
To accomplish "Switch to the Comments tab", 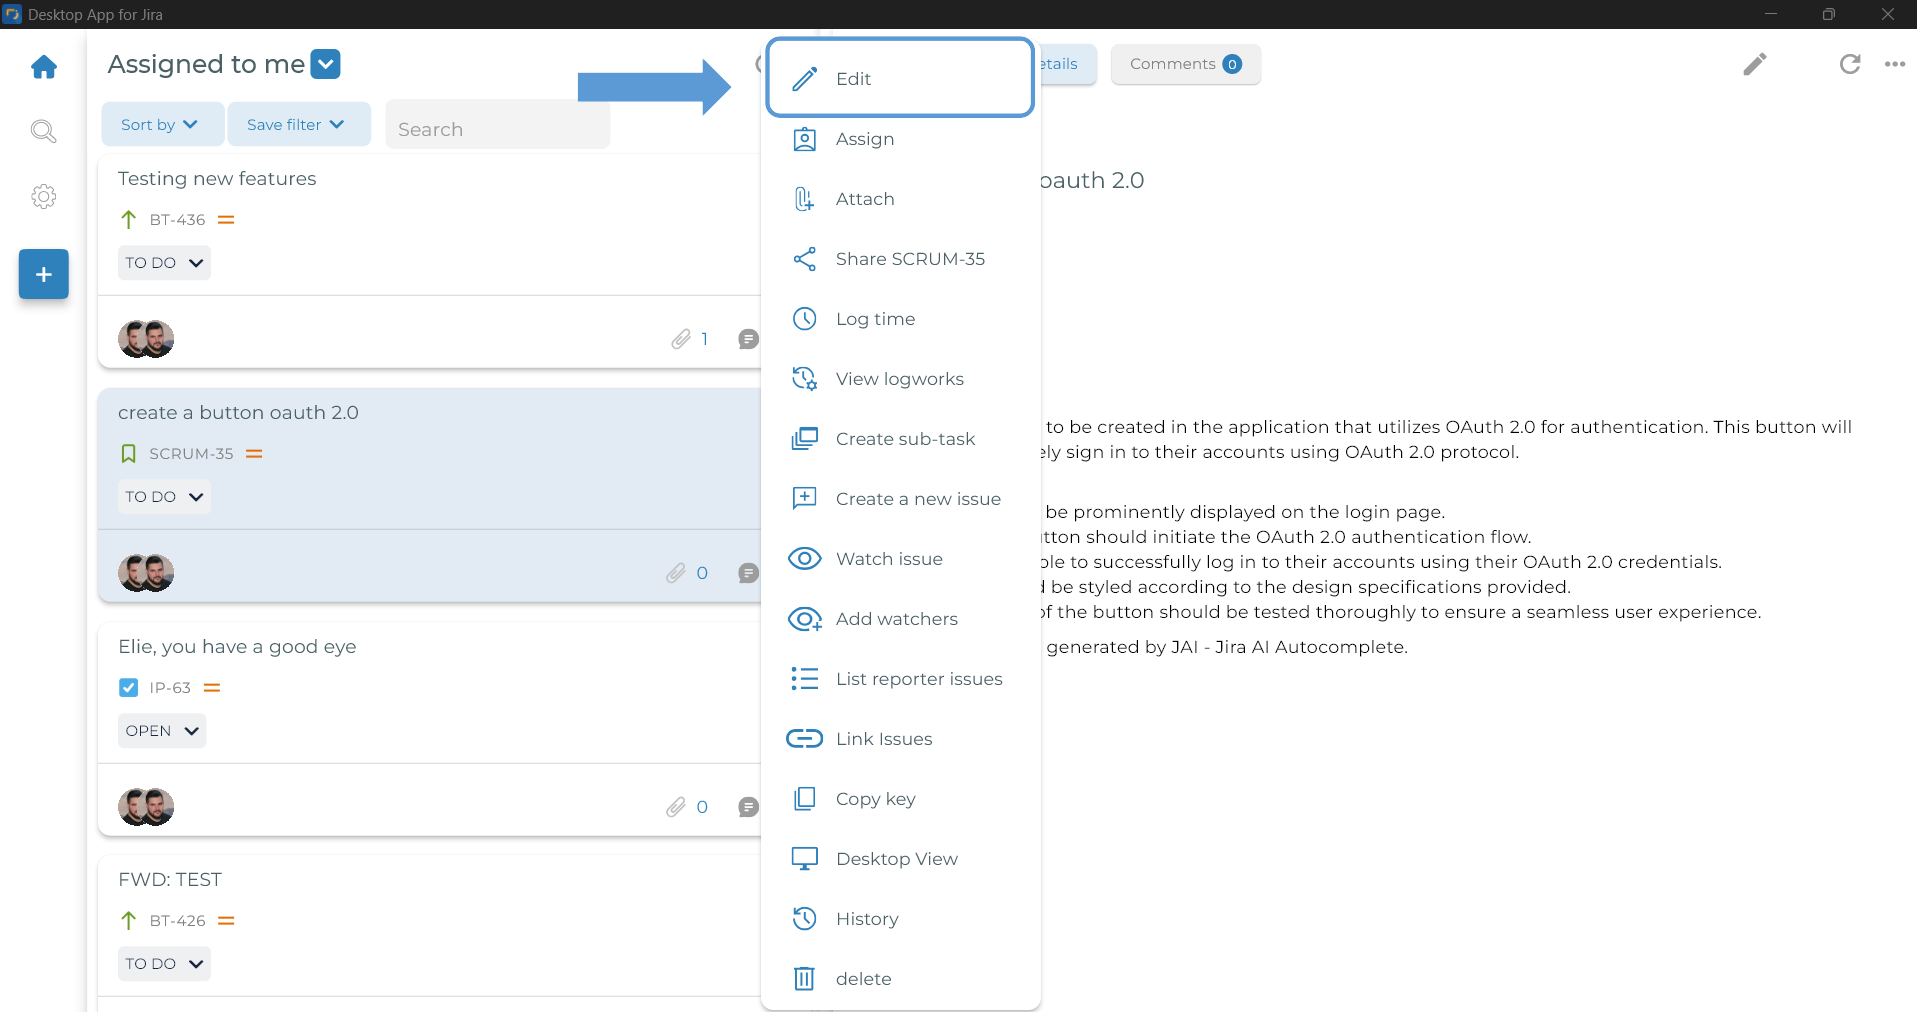I will [x=1185, y=64].
